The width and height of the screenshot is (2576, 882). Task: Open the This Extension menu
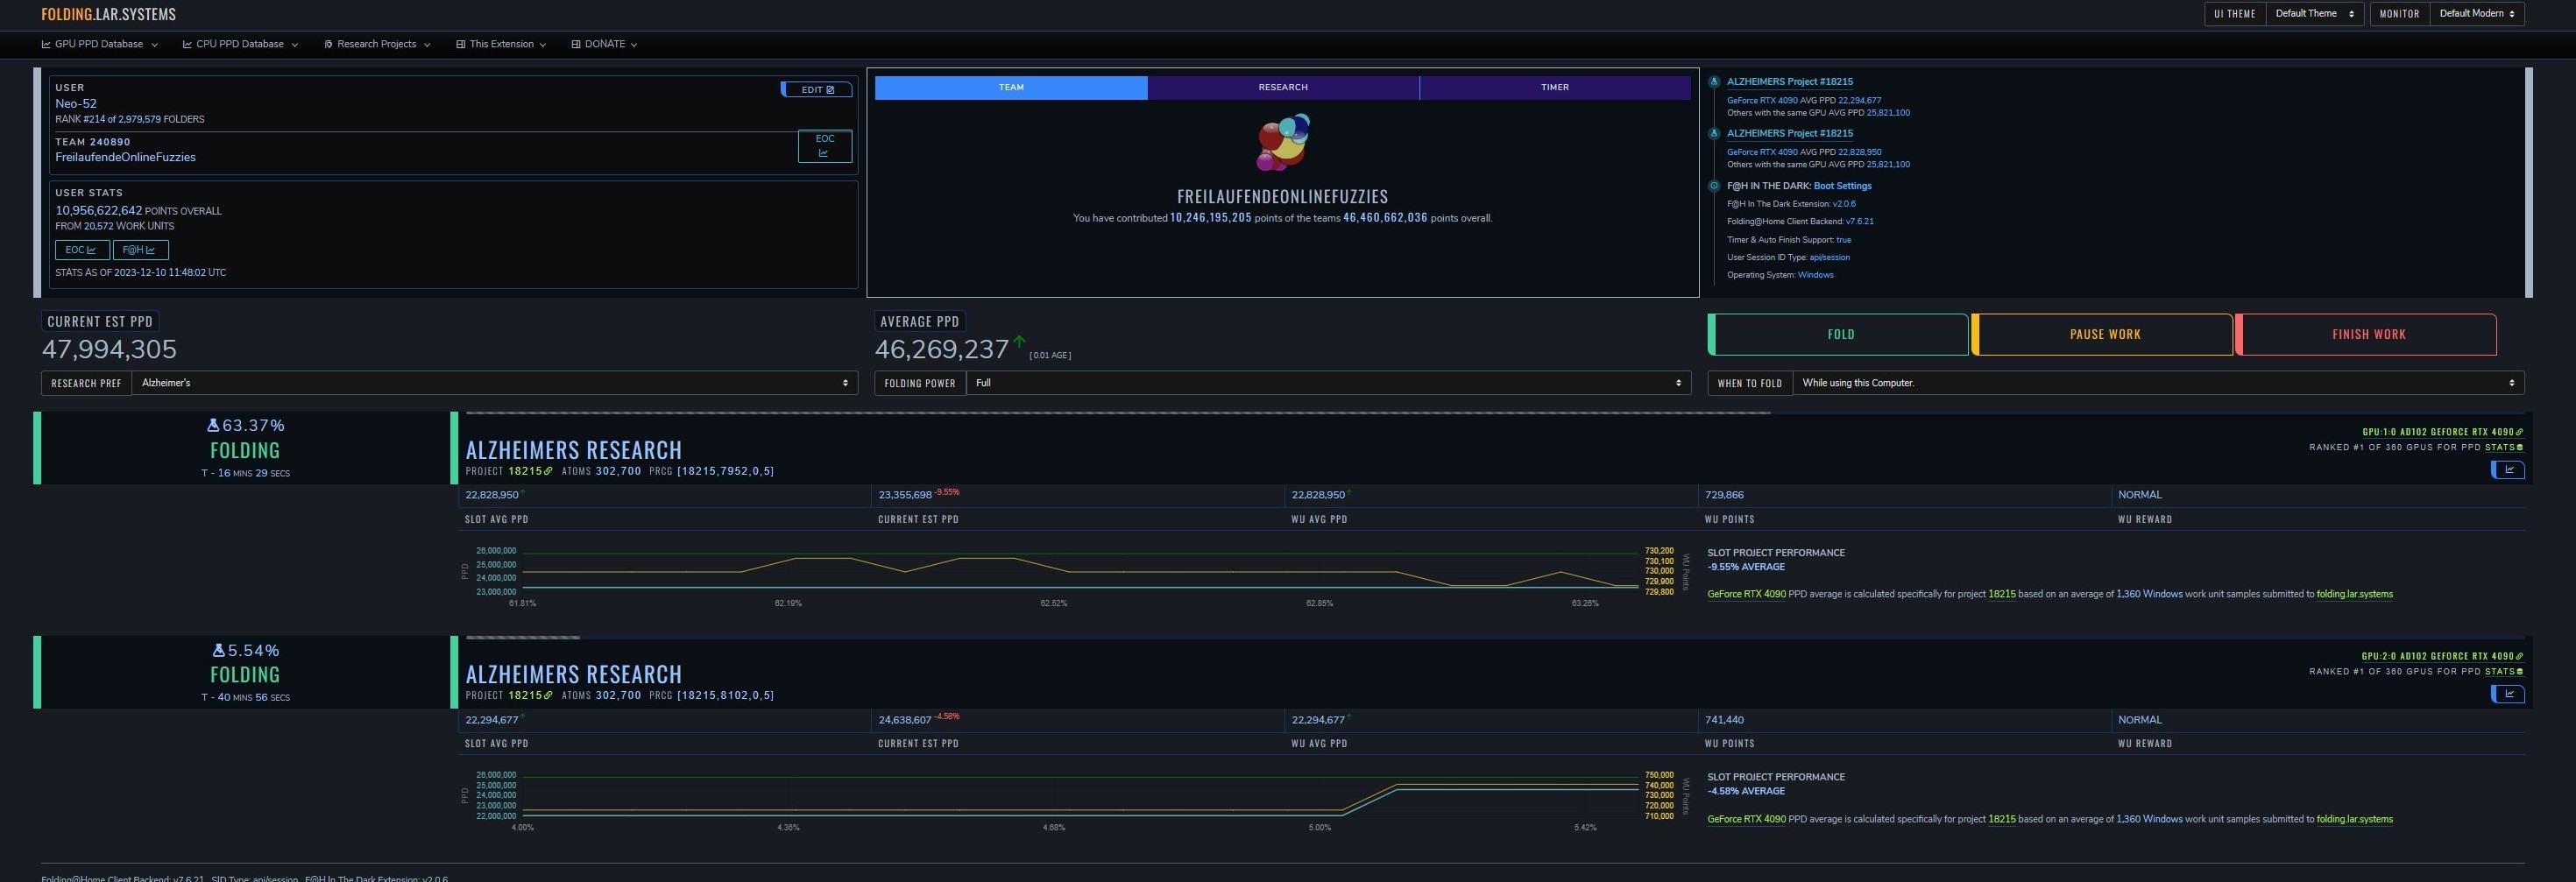point(501,44)
